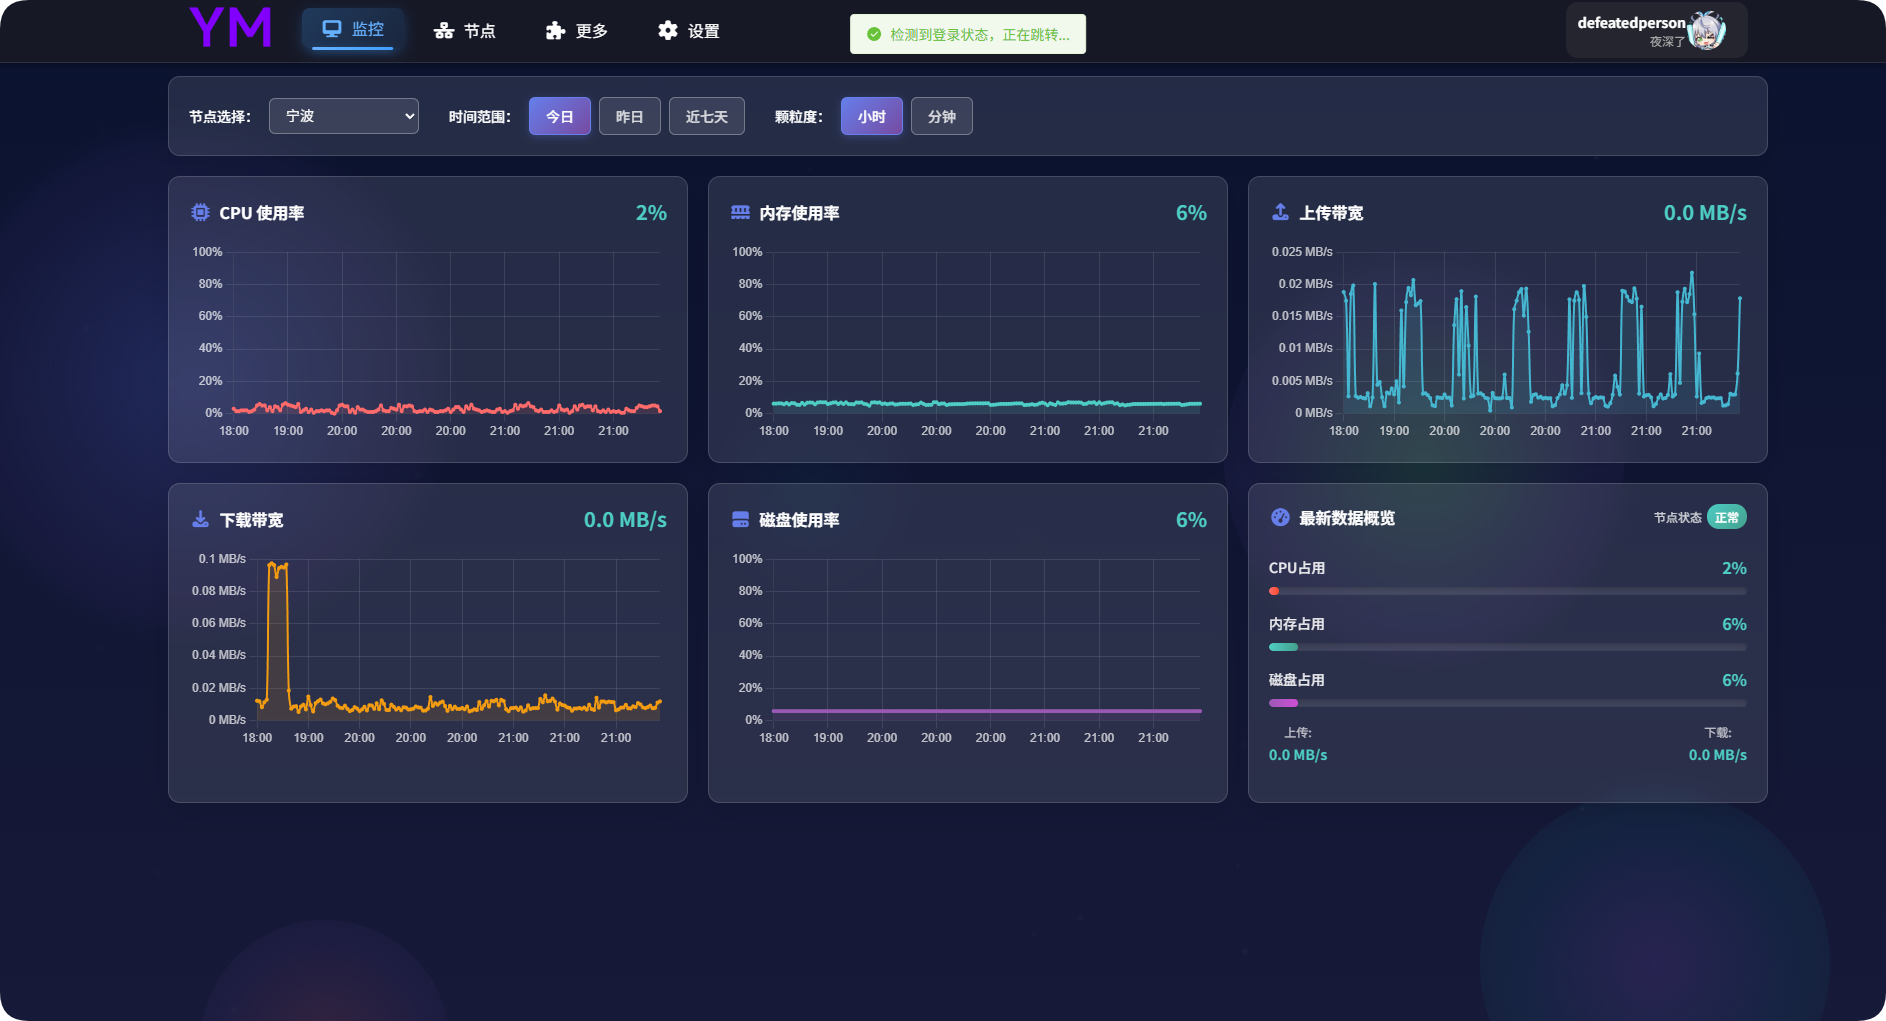Switch time range to 昨日
Viewport: 1886px width, 1021px height.
(x=629, y=116)
